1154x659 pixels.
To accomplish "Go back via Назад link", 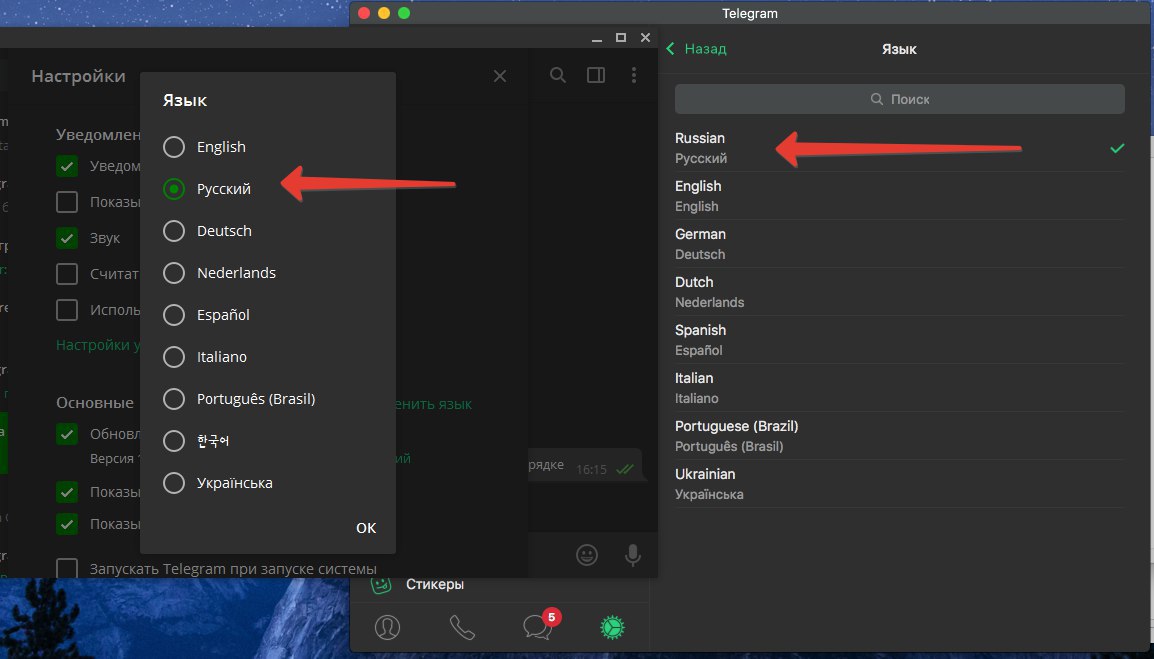I will click(x=705, y=49).
